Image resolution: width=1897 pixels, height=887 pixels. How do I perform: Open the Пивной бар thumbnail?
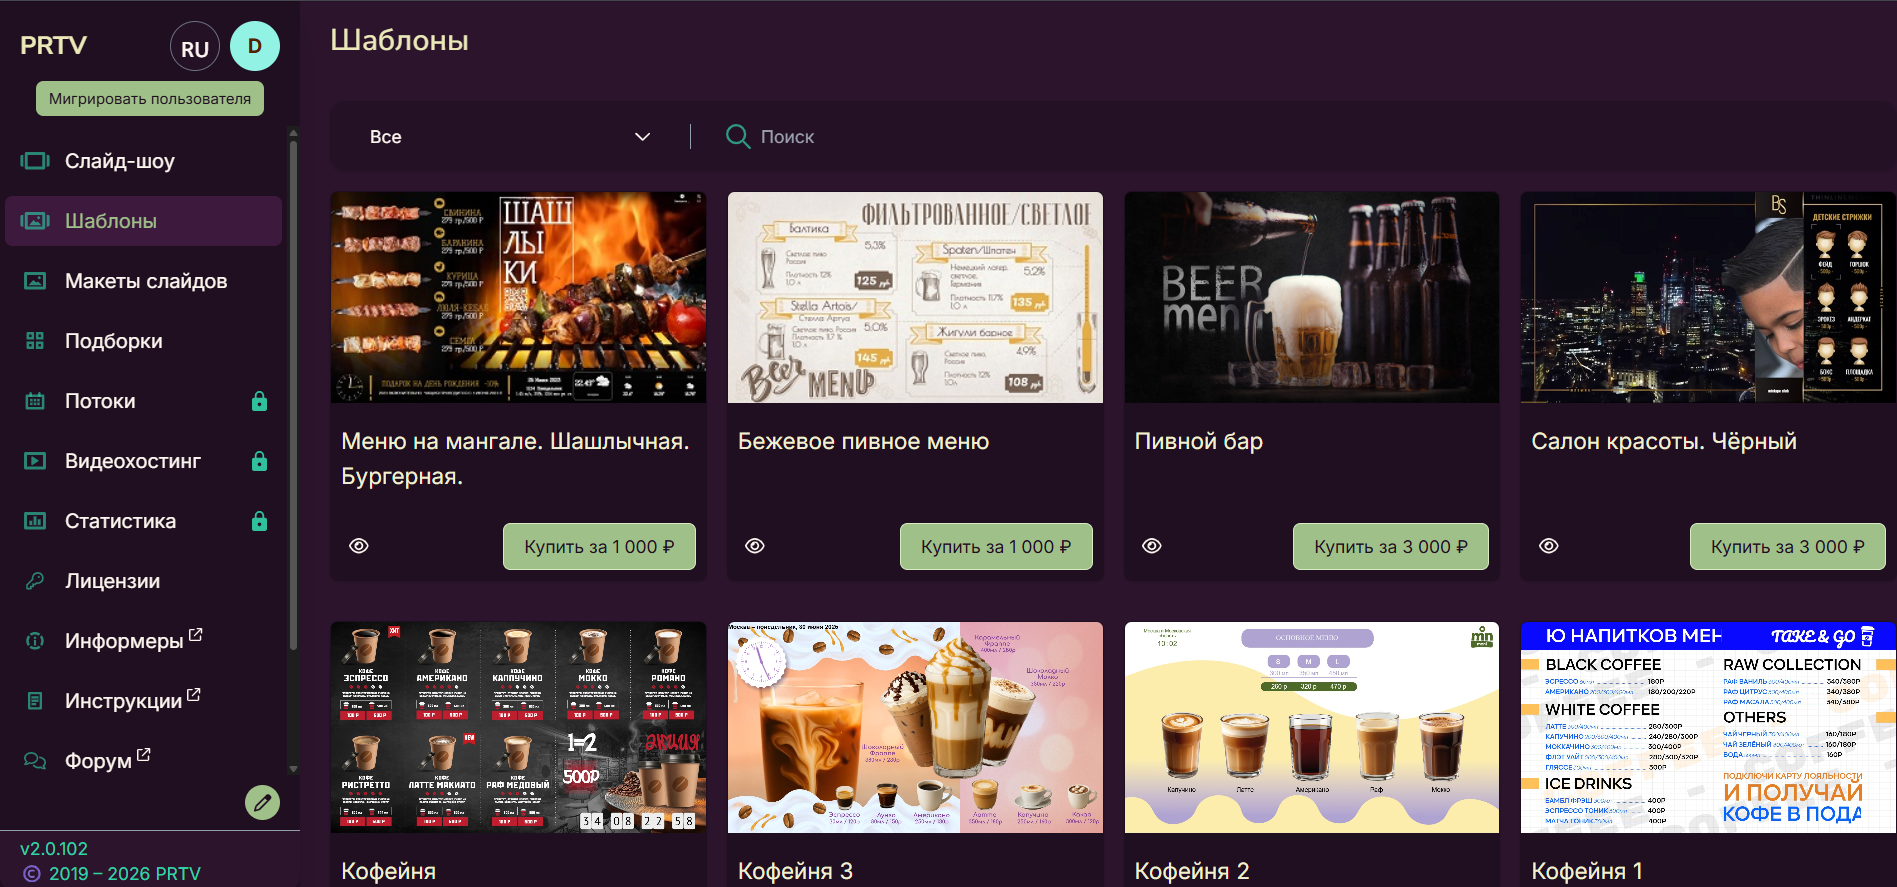click(x=1312, y=298)
